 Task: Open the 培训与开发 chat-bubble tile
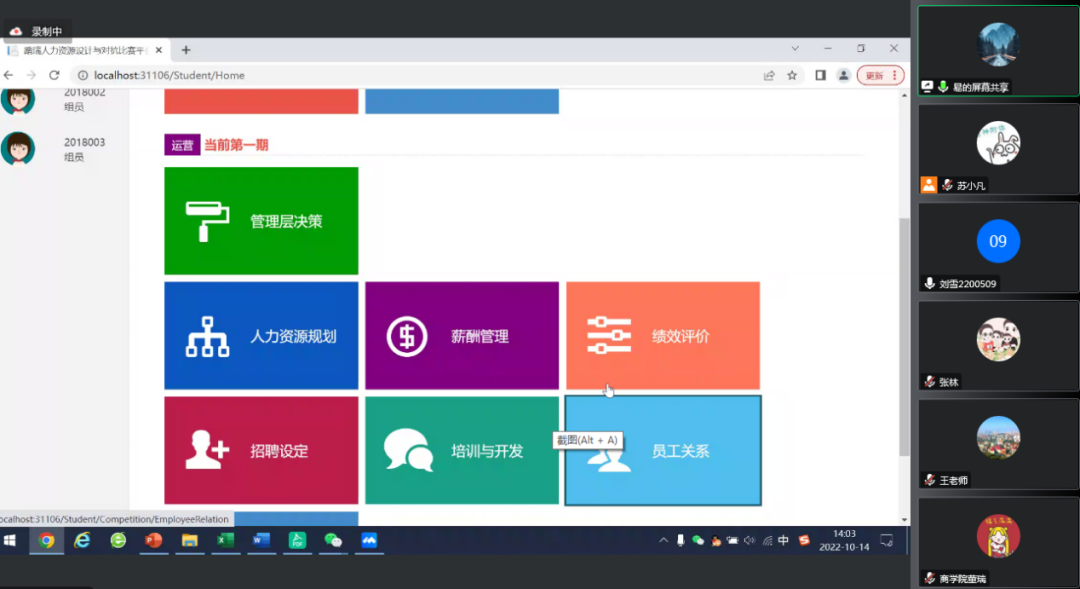(x=461, y=451)
